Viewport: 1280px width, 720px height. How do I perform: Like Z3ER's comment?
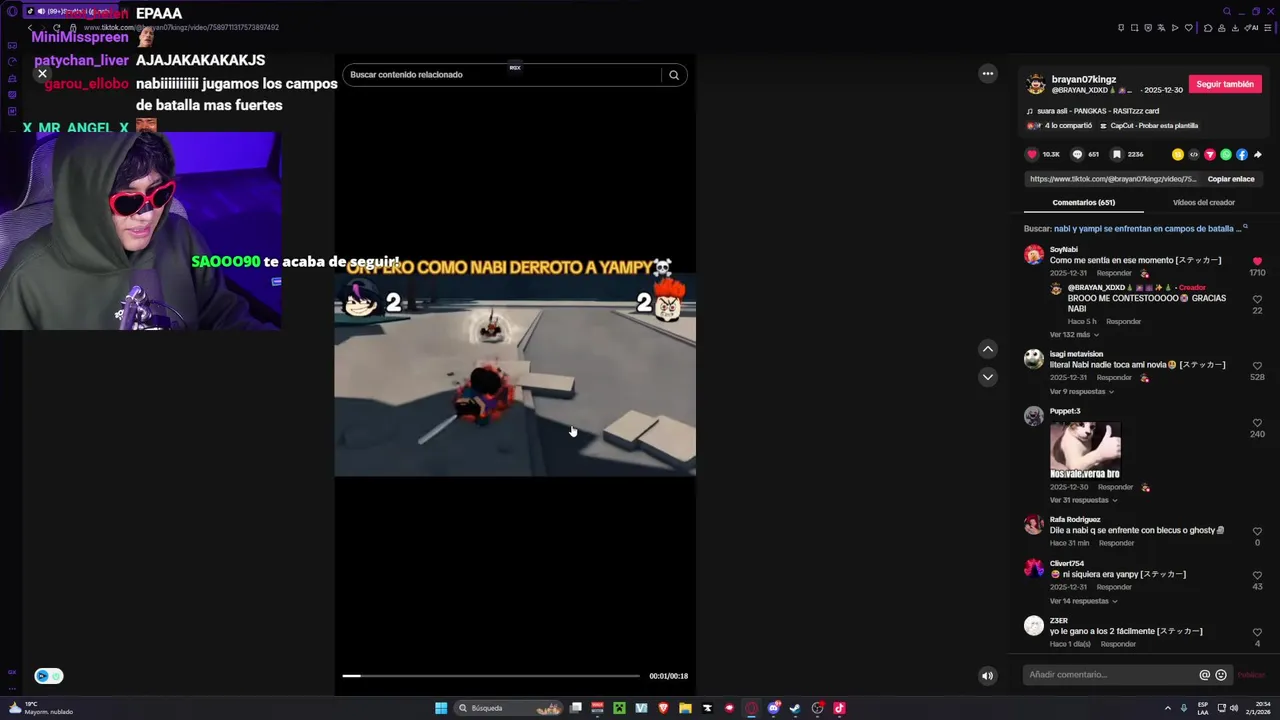pyautogui.click(x=1257, y=633)
